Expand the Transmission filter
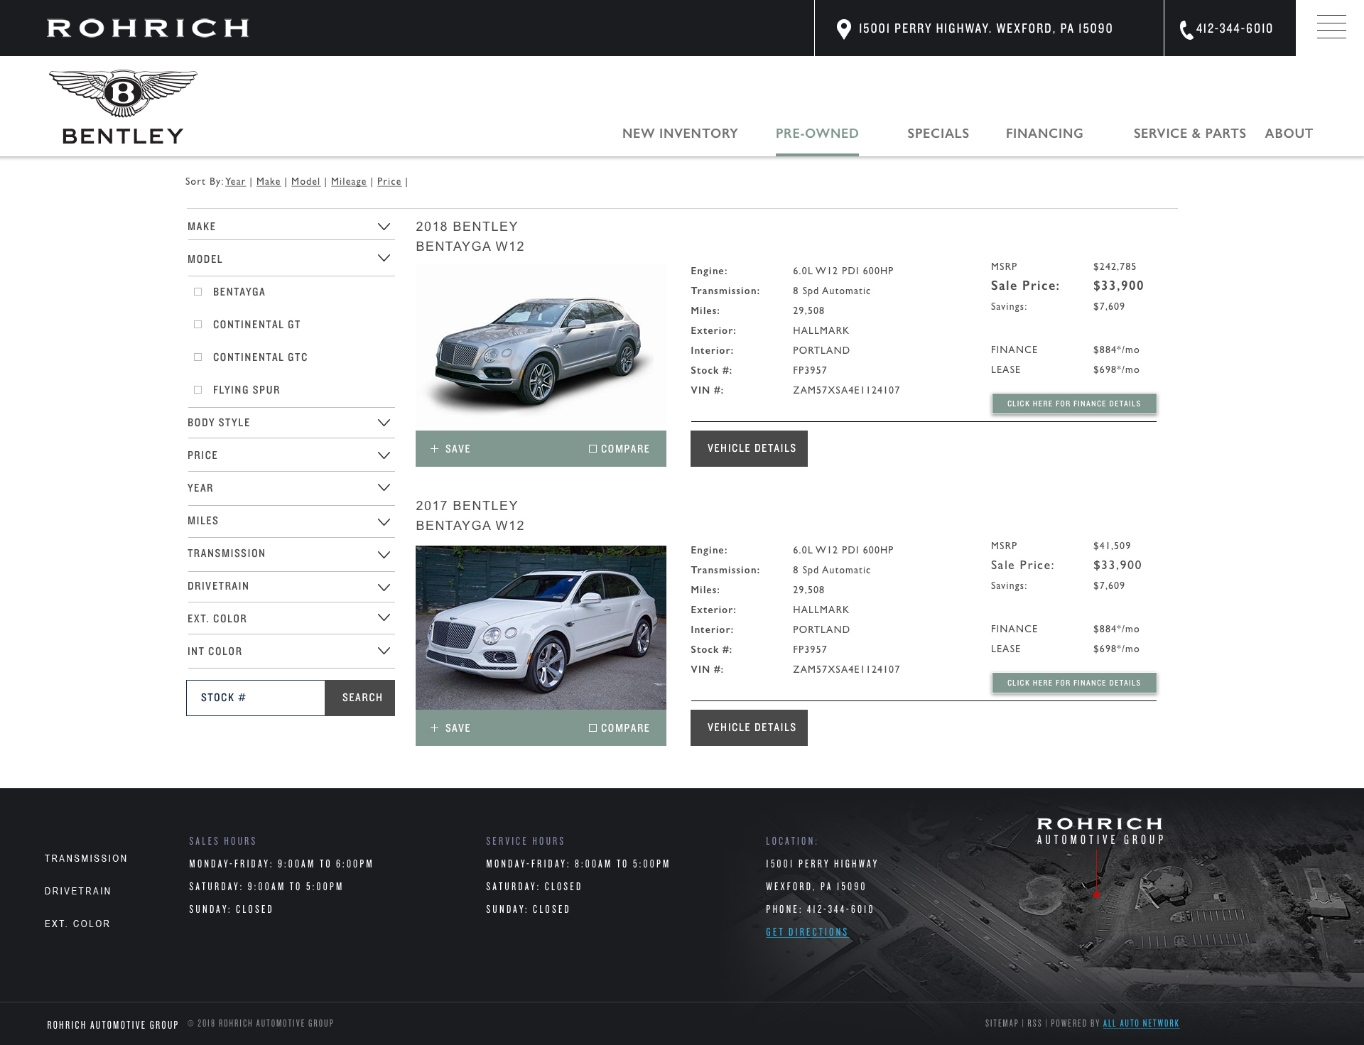Screen dimensions: 1364x1045 coord(290,553)
